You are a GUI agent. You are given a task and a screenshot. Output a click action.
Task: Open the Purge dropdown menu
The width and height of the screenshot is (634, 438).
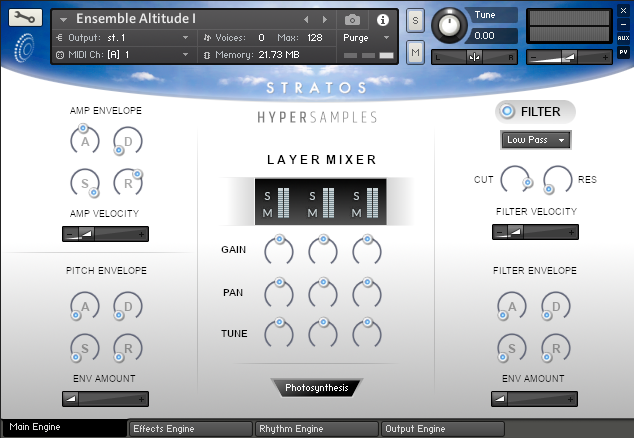click(x=366, y=38)
